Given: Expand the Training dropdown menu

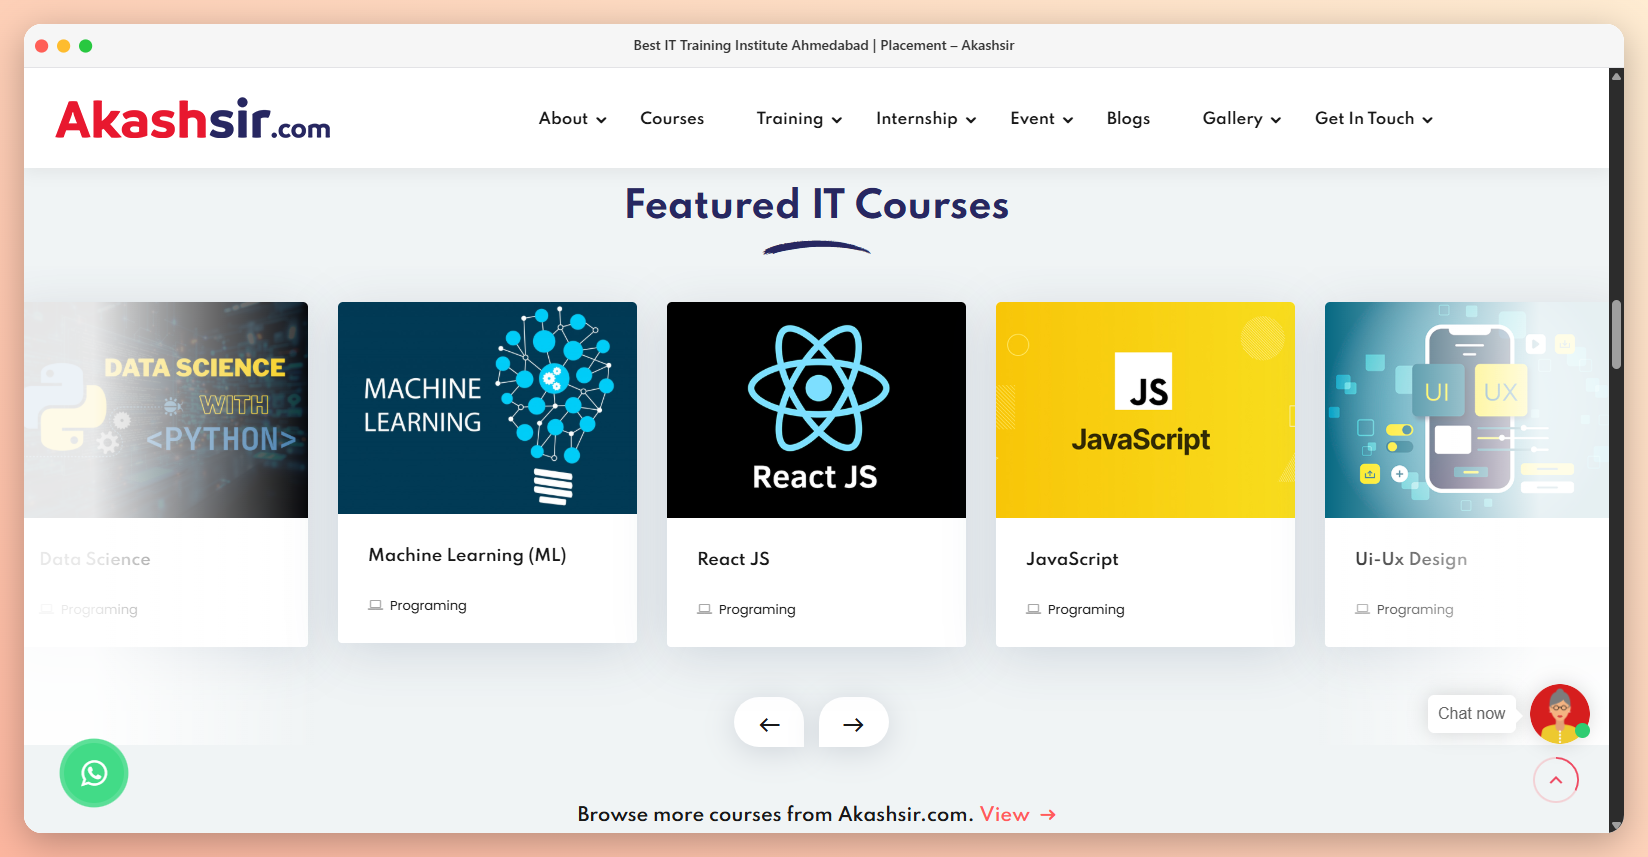Looking at the screenshot, I should pos(799,118).
